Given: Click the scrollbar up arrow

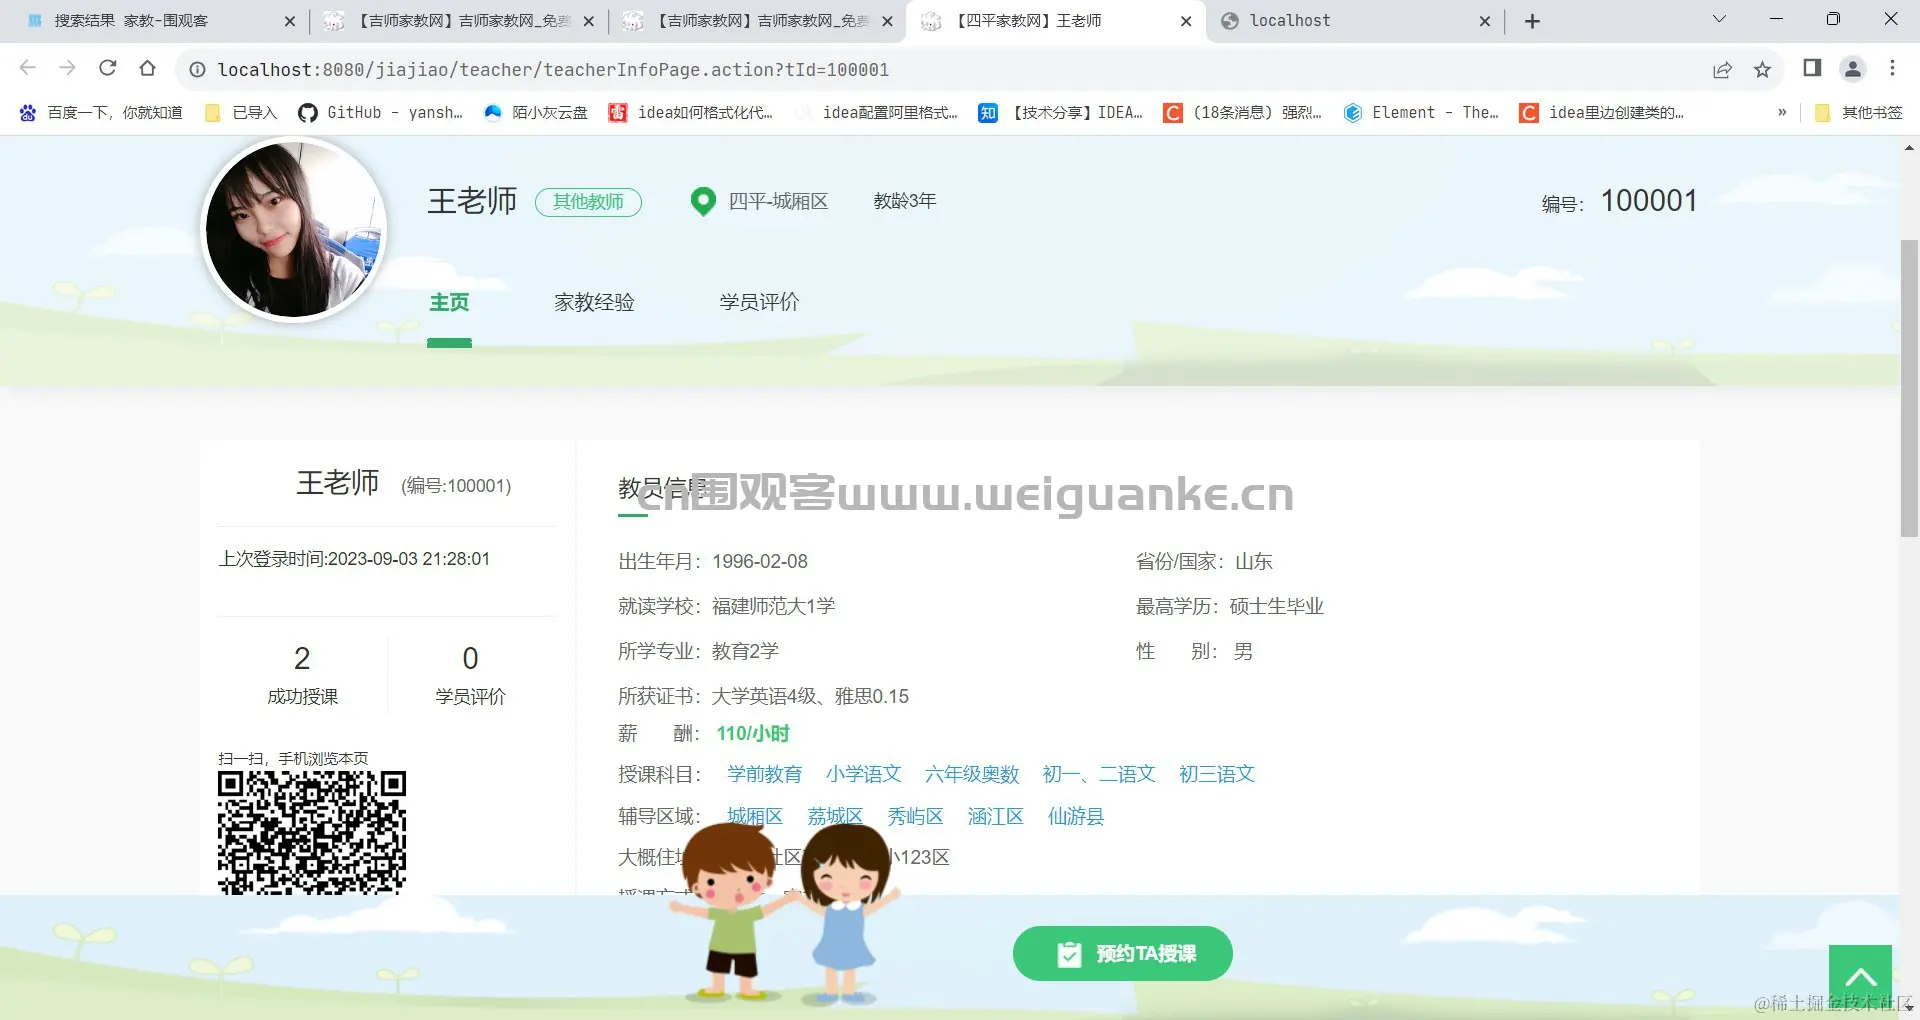Looking at the screenshot, I should (x=1909, y=147).
